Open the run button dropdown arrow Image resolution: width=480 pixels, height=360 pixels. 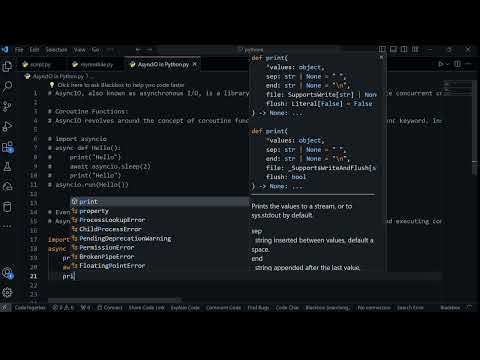tap(448, 64)
